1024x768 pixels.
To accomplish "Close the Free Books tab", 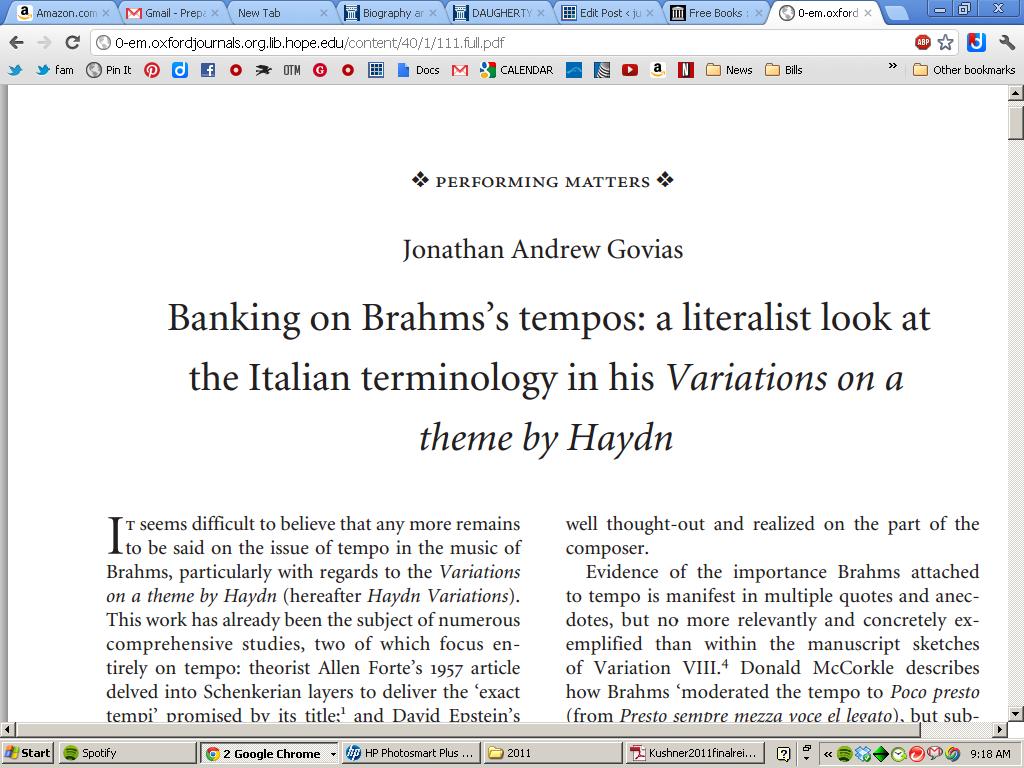I will (760, 13).
